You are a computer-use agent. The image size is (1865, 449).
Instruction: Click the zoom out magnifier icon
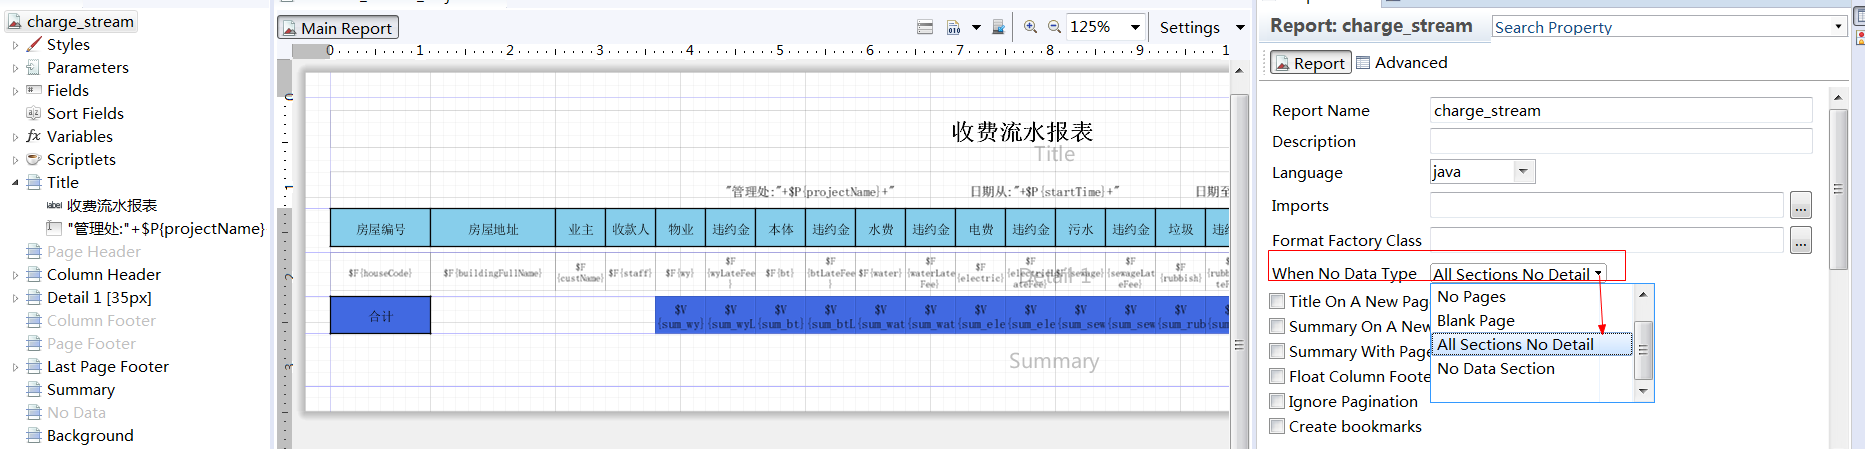(1054, 27)
